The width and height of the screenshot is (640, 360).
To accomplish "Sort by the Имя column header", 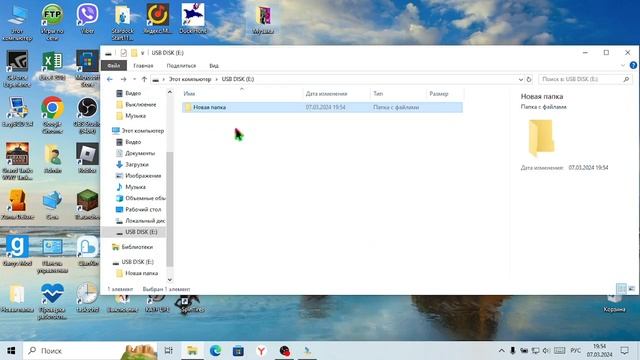I will point(242,93).
